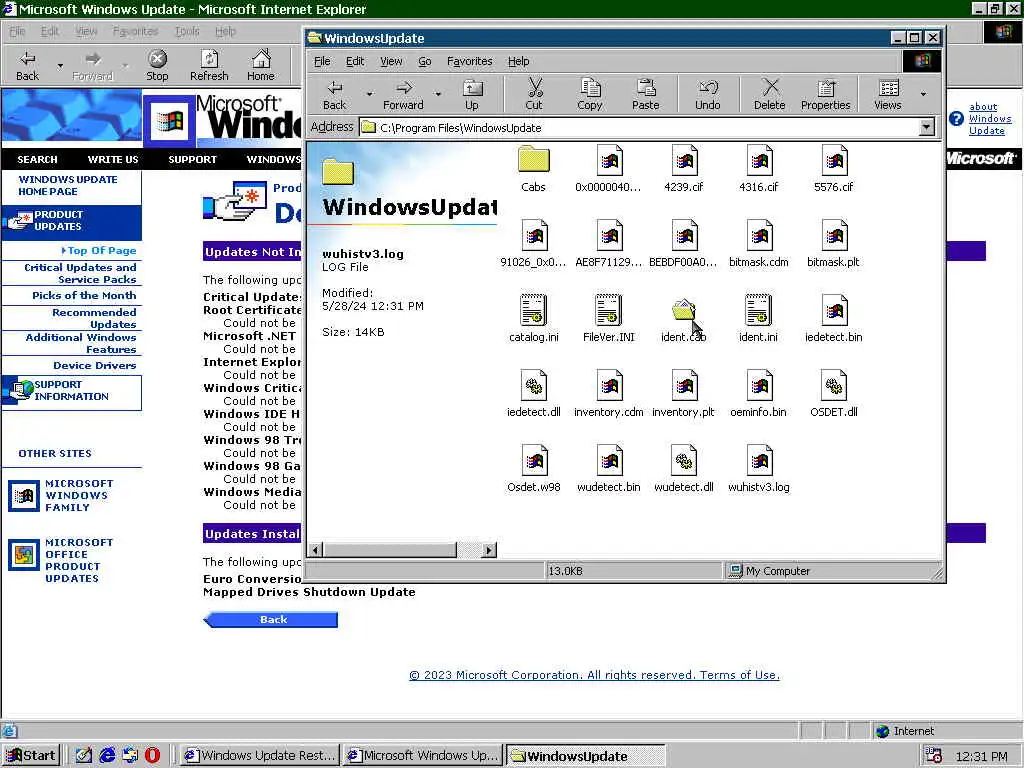The height and width of the screenshot is (768, 1024).
Task: Click Internet Explorer's Stop button
Action: [x=157, y=65]
